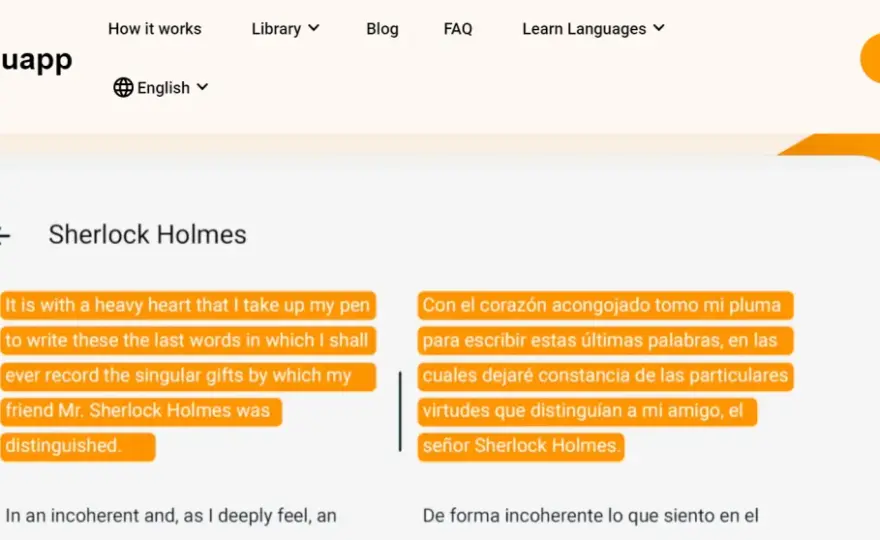Image resolution: width=880 pixels, height=540 pixels.
Task: Open the How it works page
Action: coord(155,29)
